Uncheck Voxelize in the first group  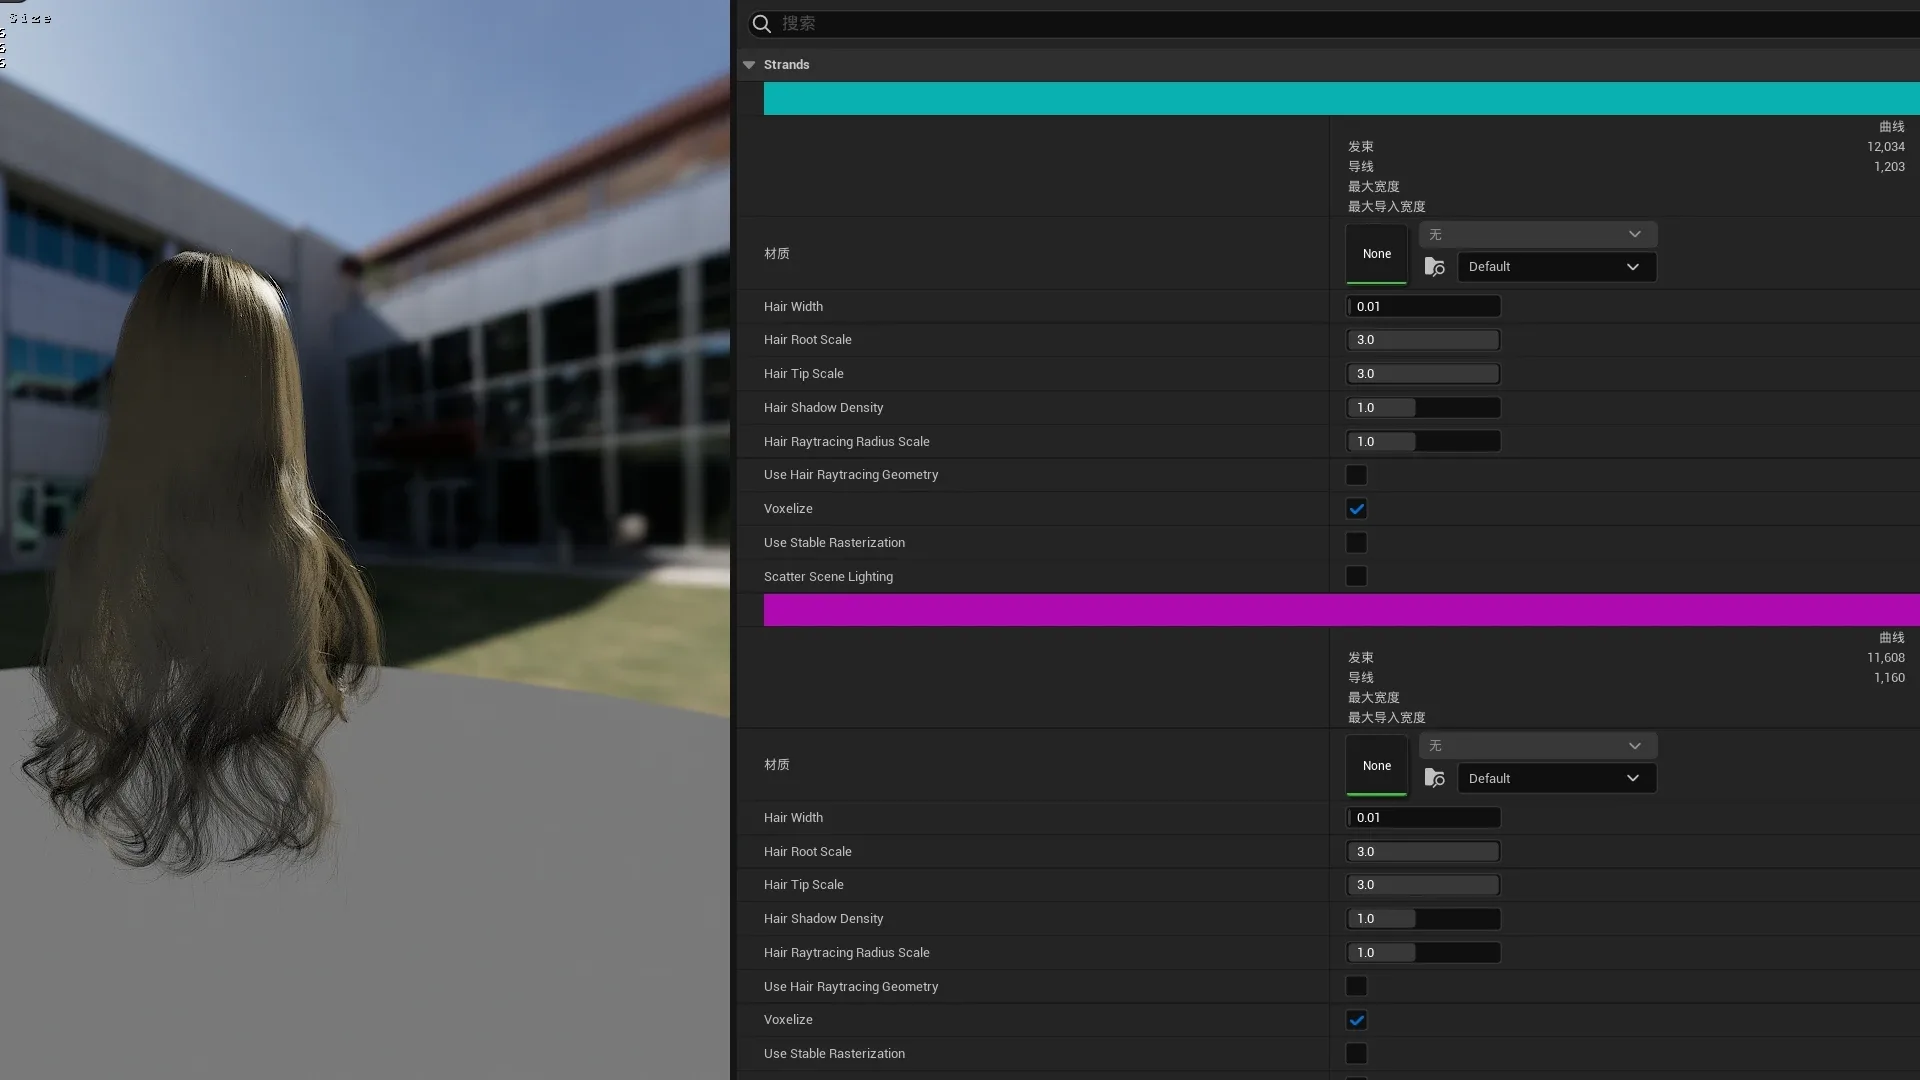click(x=1356, y=509)
